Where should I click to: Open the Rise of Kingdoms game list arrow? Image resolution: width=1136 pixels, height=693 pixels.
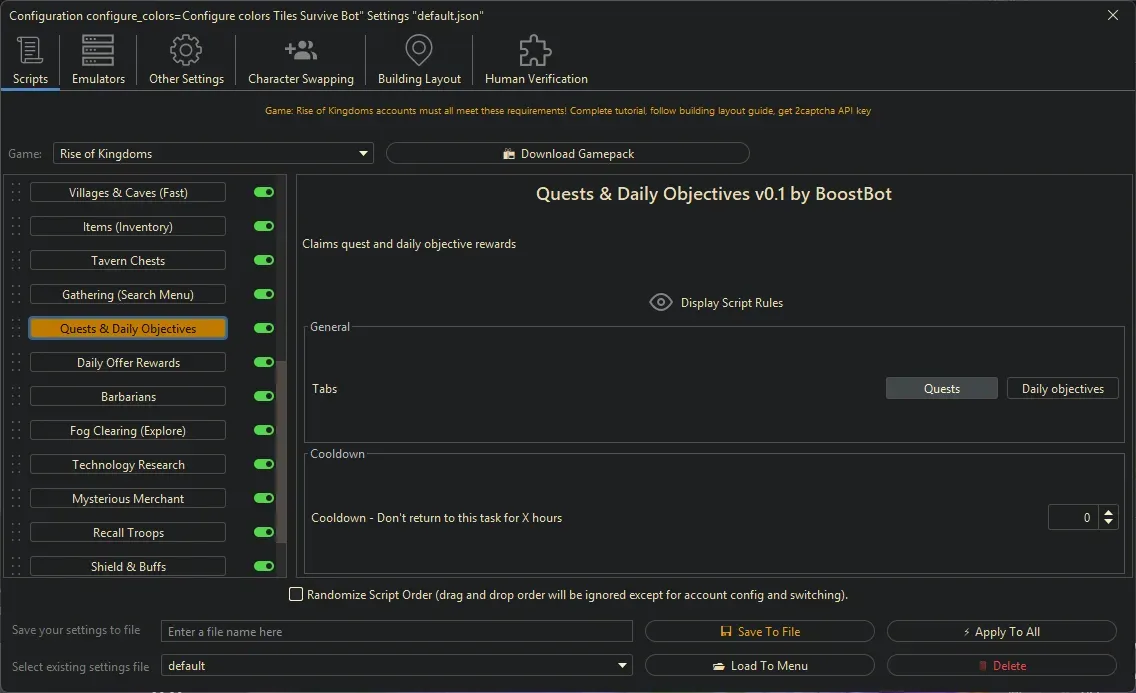click(363, 153)
